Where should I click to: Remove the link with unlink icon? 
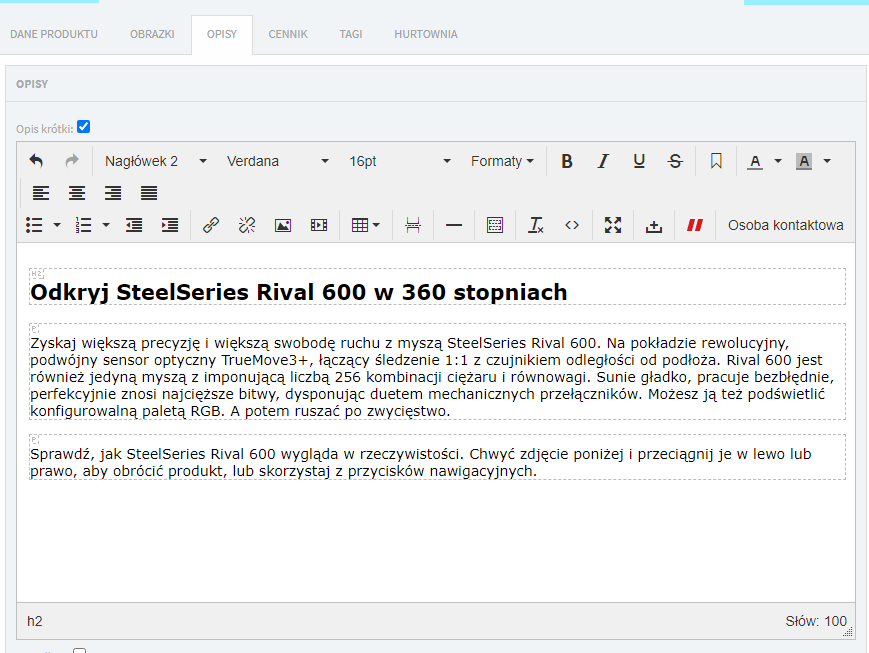[247, 225]
